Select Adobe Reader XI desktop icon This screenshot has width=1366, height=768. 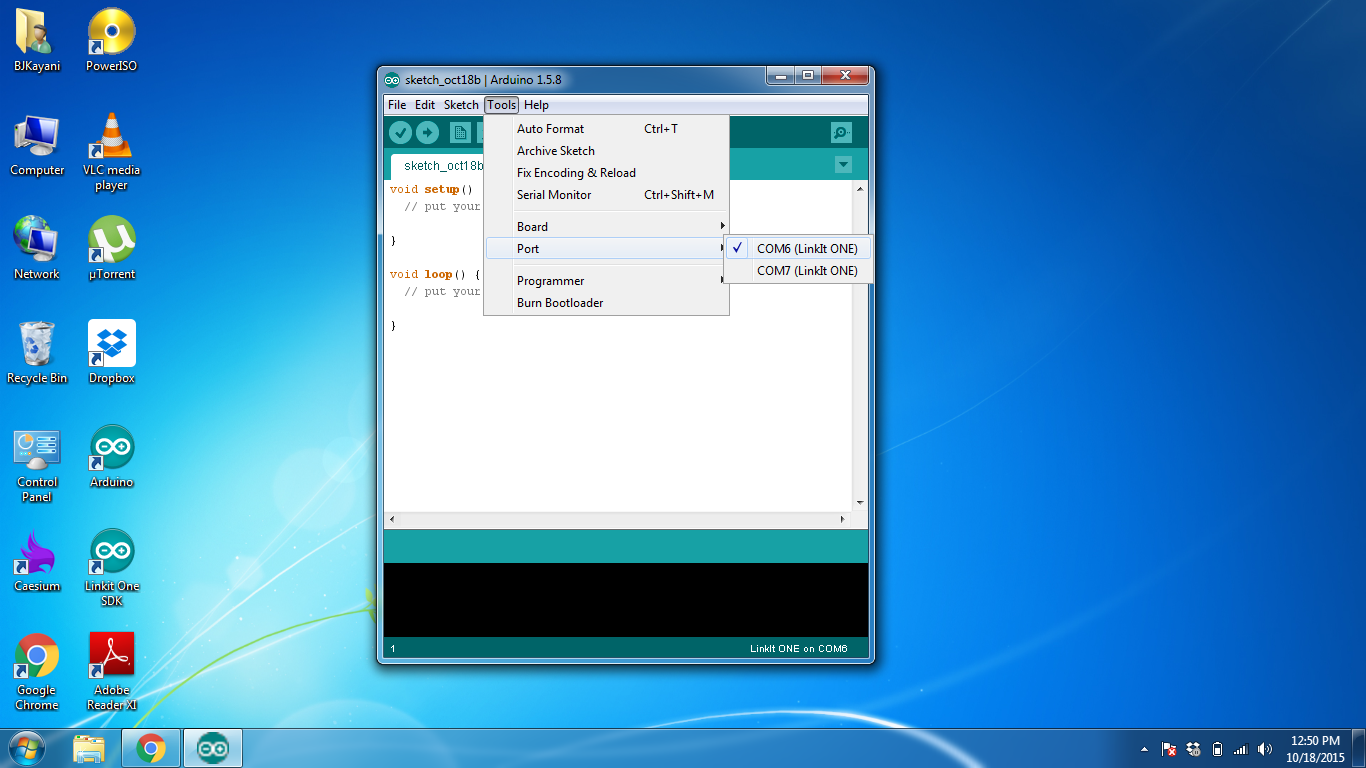[112, 672]
